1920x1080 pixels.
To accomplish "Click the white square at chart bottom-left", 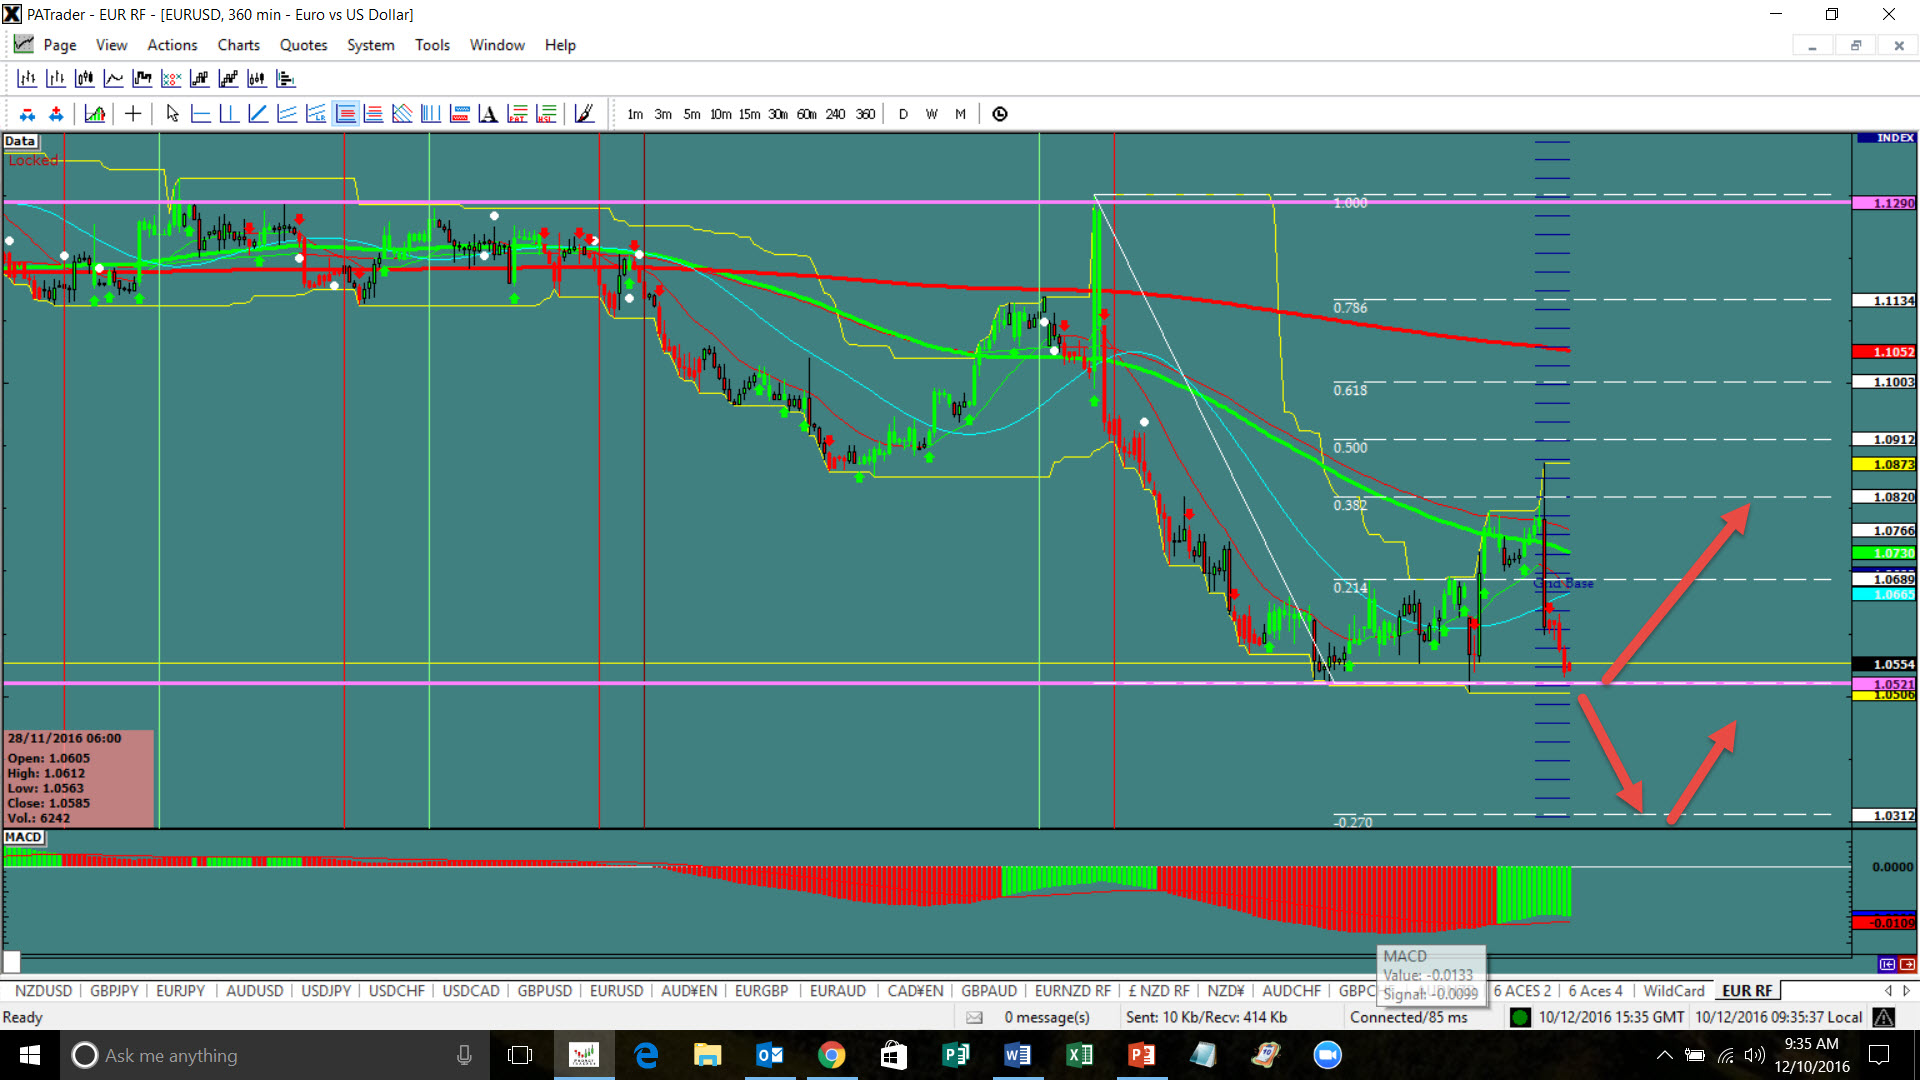I will (11, 962).
